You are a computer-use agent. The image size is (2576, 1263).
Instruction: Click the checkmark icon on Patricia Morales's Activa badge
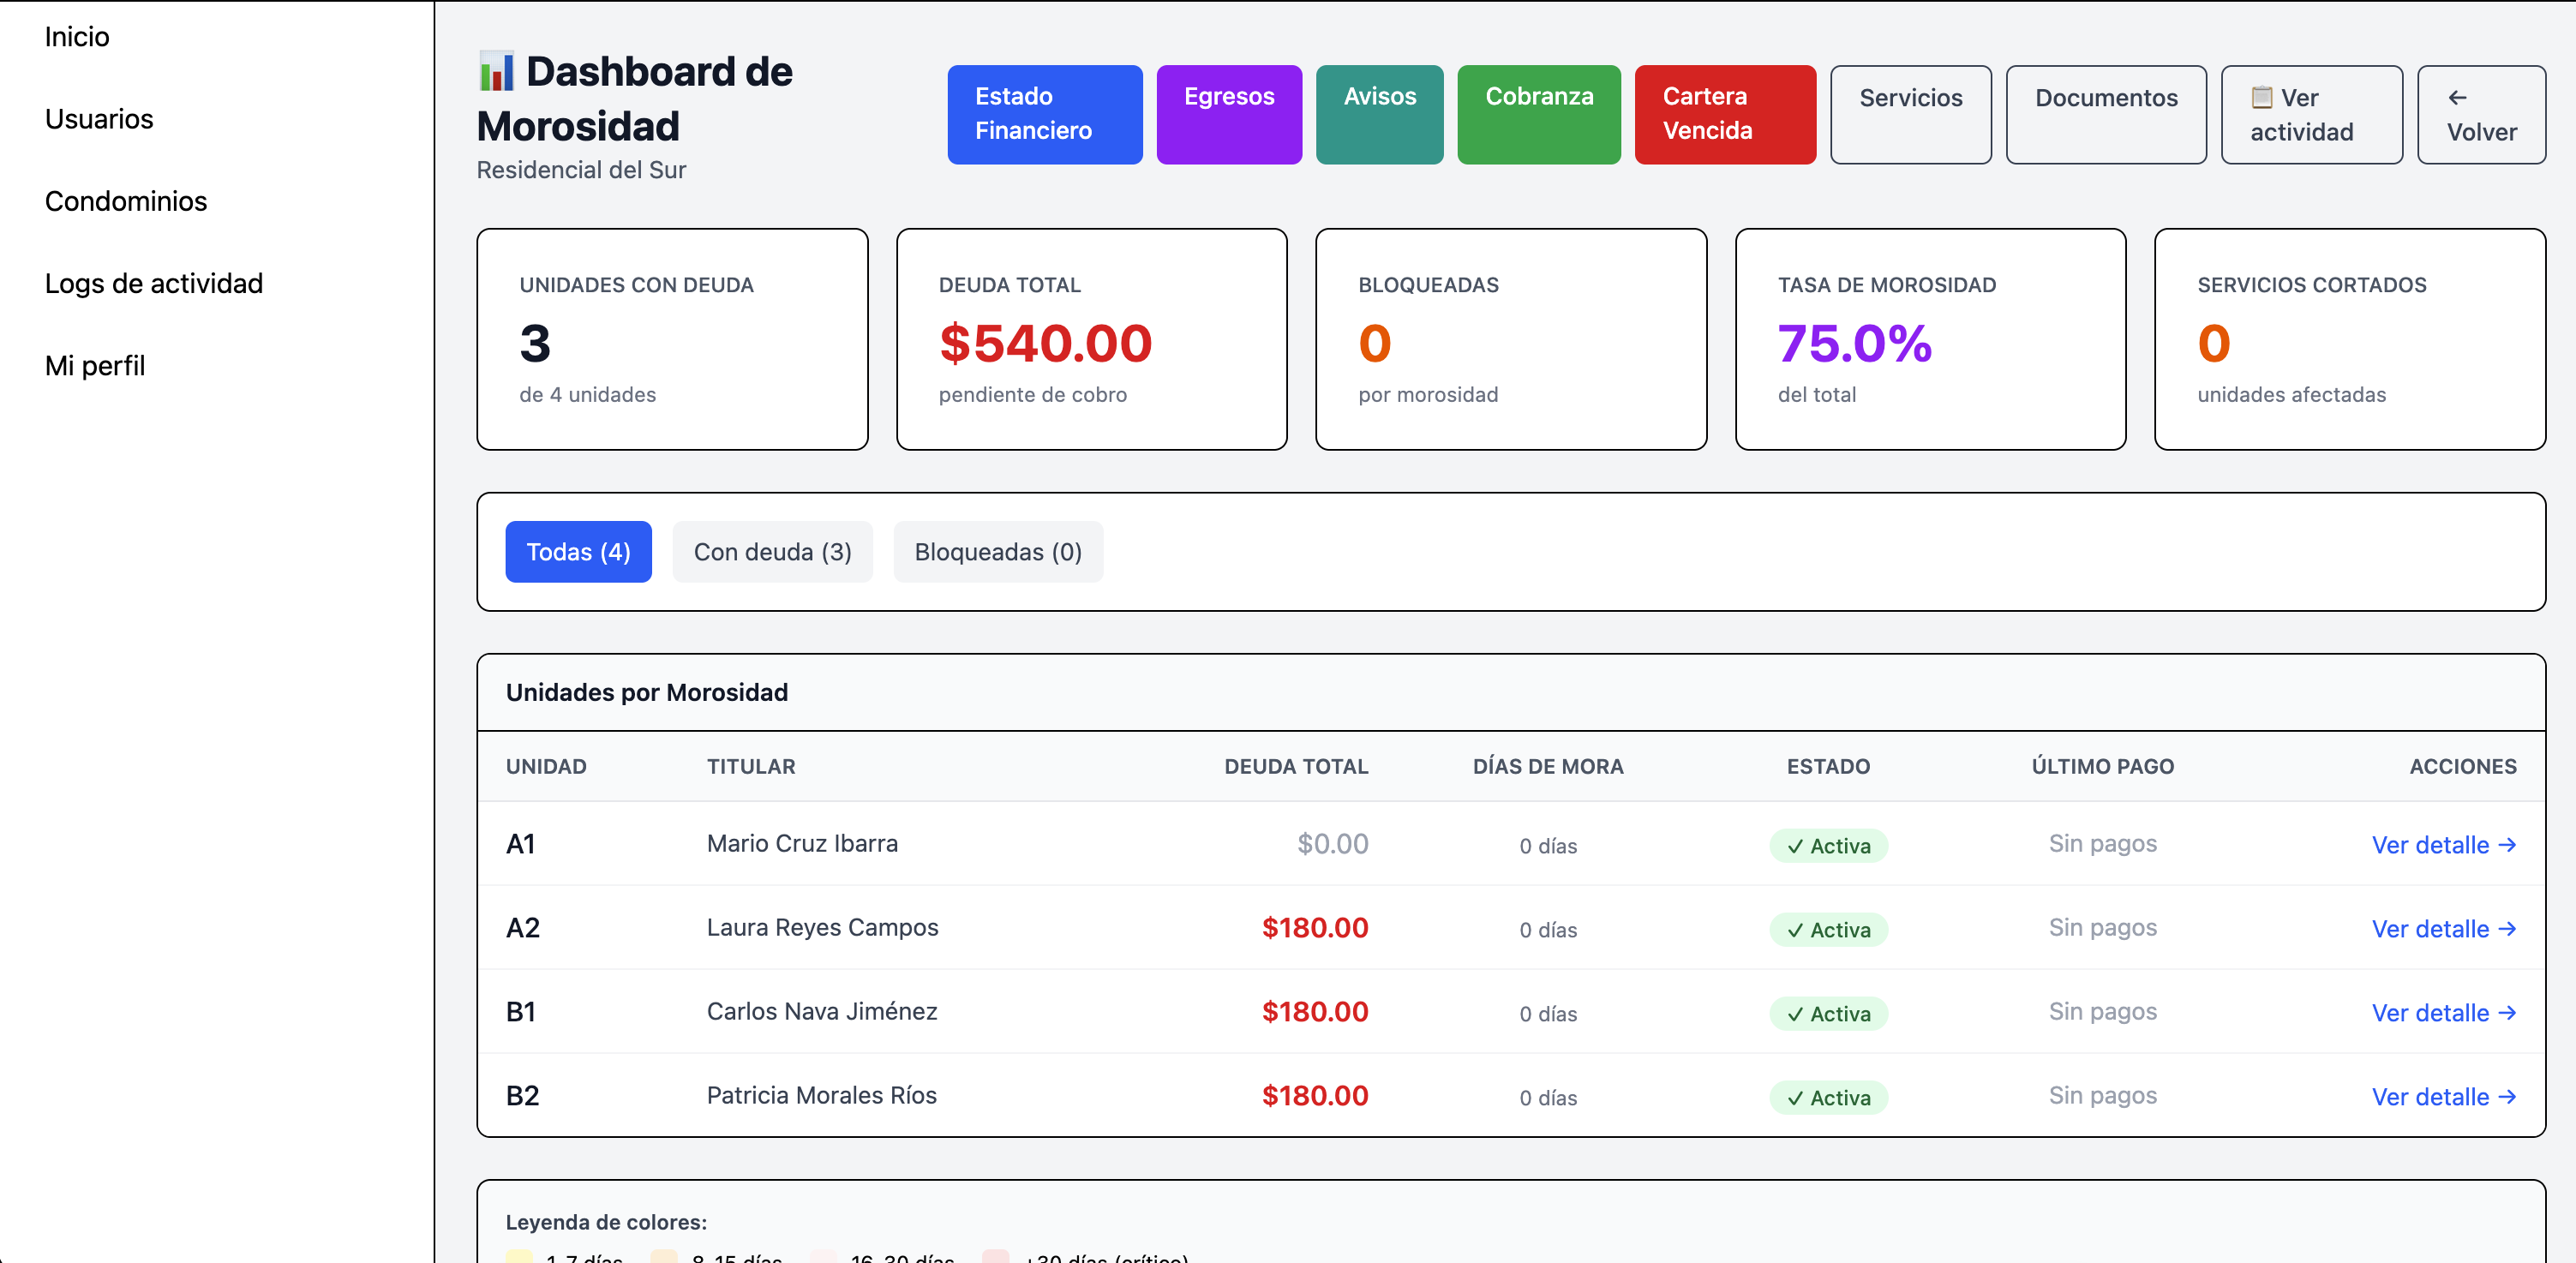coord(1796,1097)
